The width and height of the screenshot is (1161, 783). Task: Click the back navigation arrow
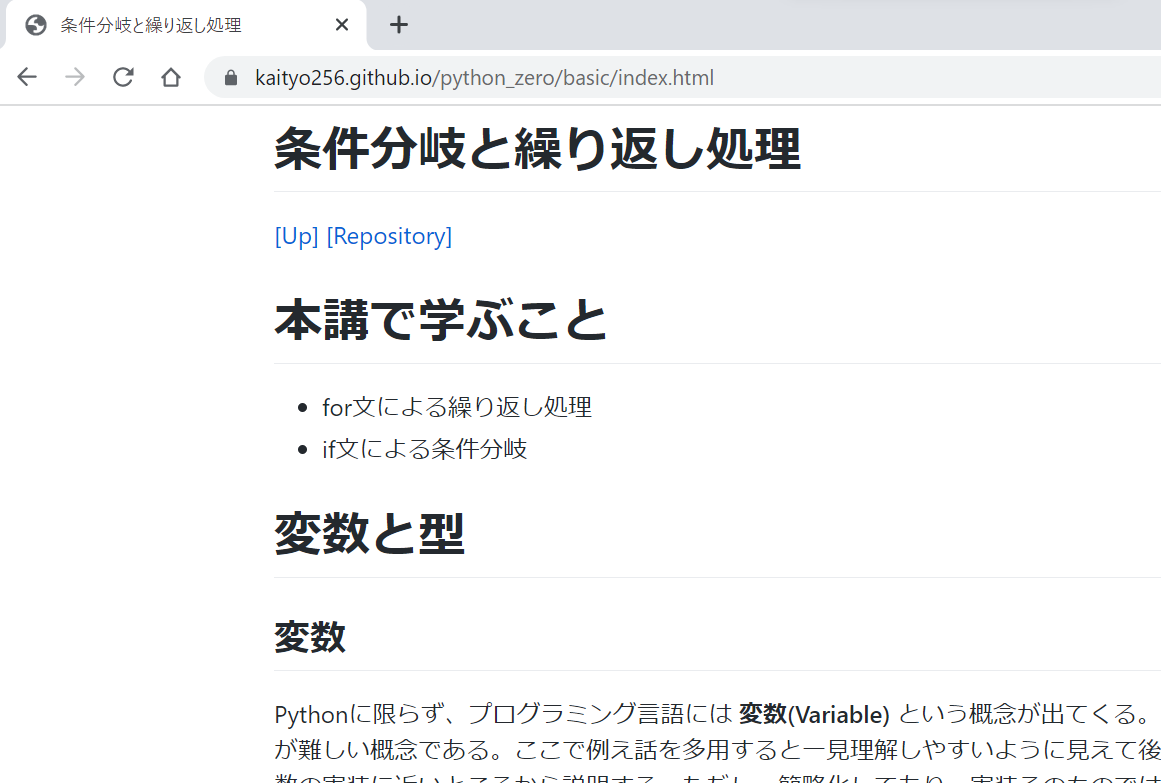26,77
